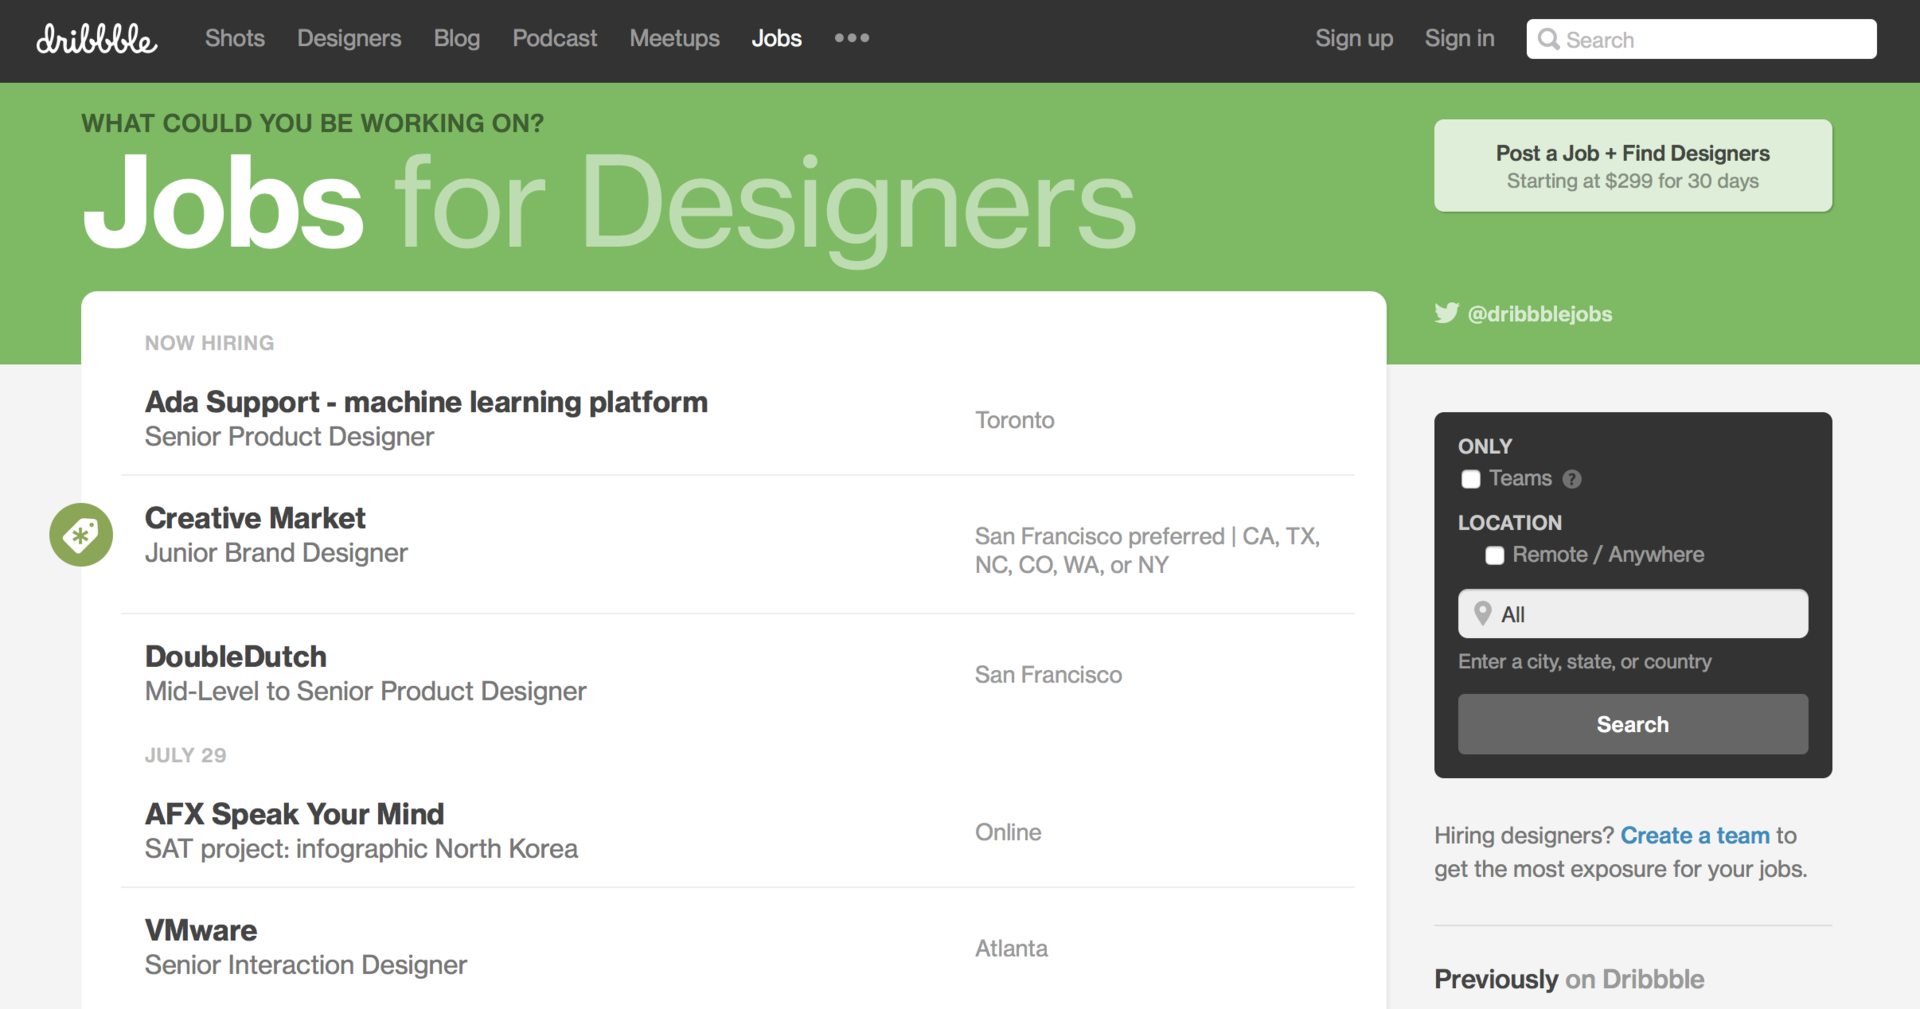The image size is (1920, 1009).
Task: Follow the Create a team link
Action: [1695, 835]
